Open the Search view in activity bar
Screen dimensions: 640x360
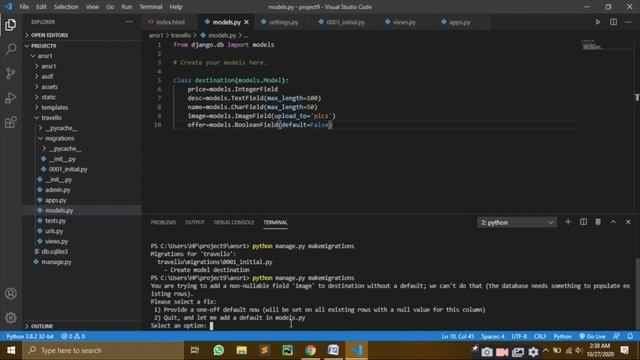[11, 49]
